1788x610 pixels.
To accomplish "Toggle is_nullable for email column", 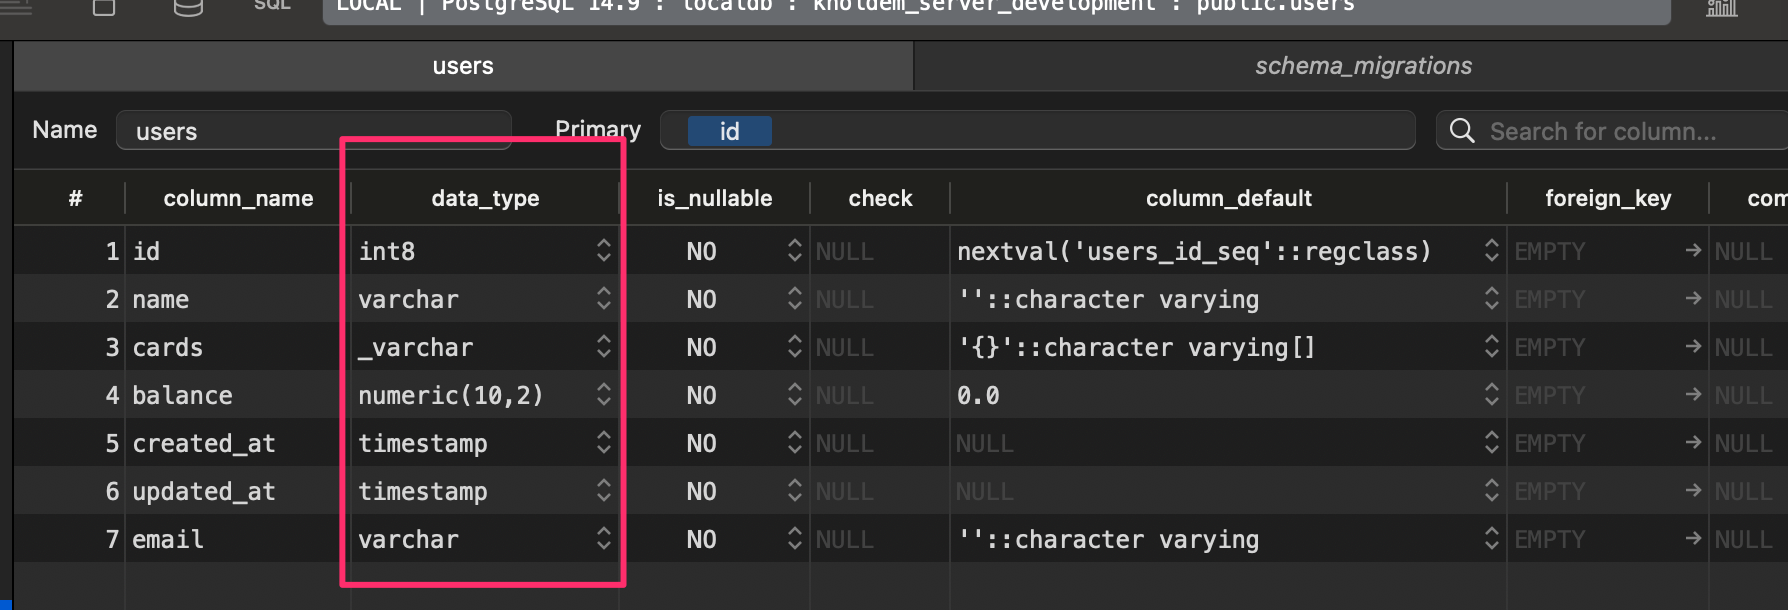I will 794,539.
